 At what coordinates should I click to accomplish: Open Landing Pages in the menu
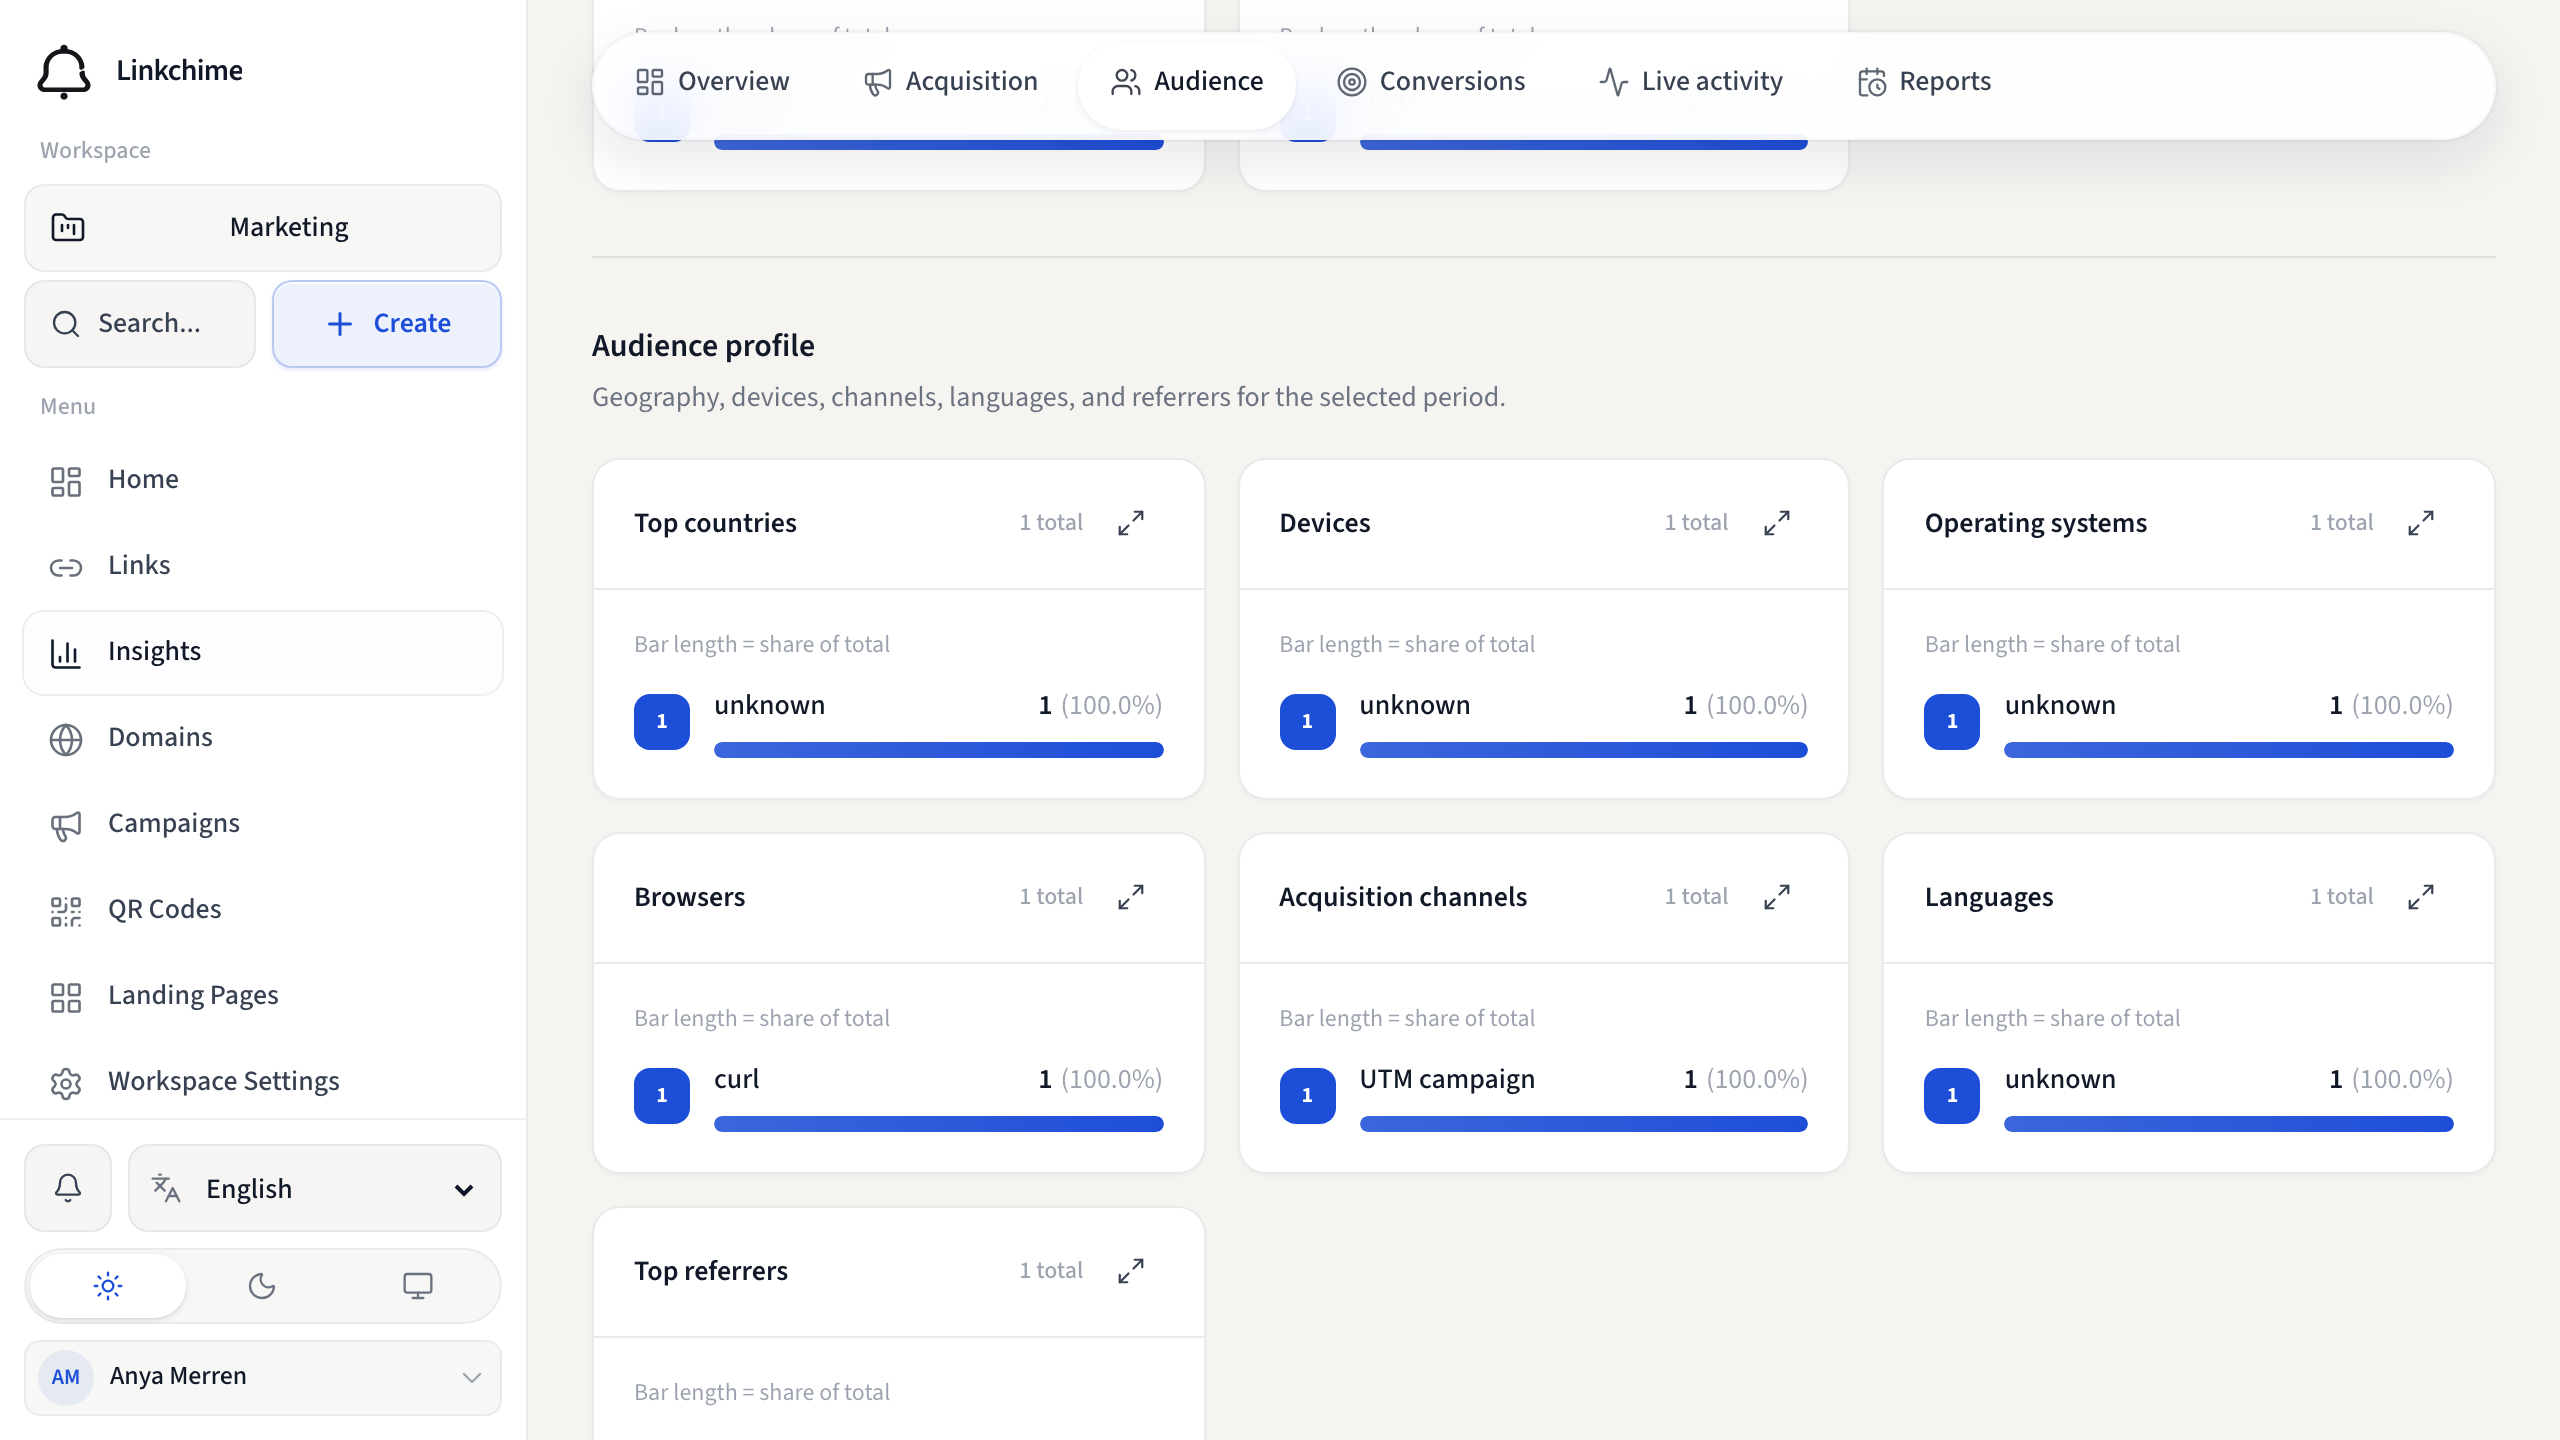263,997
